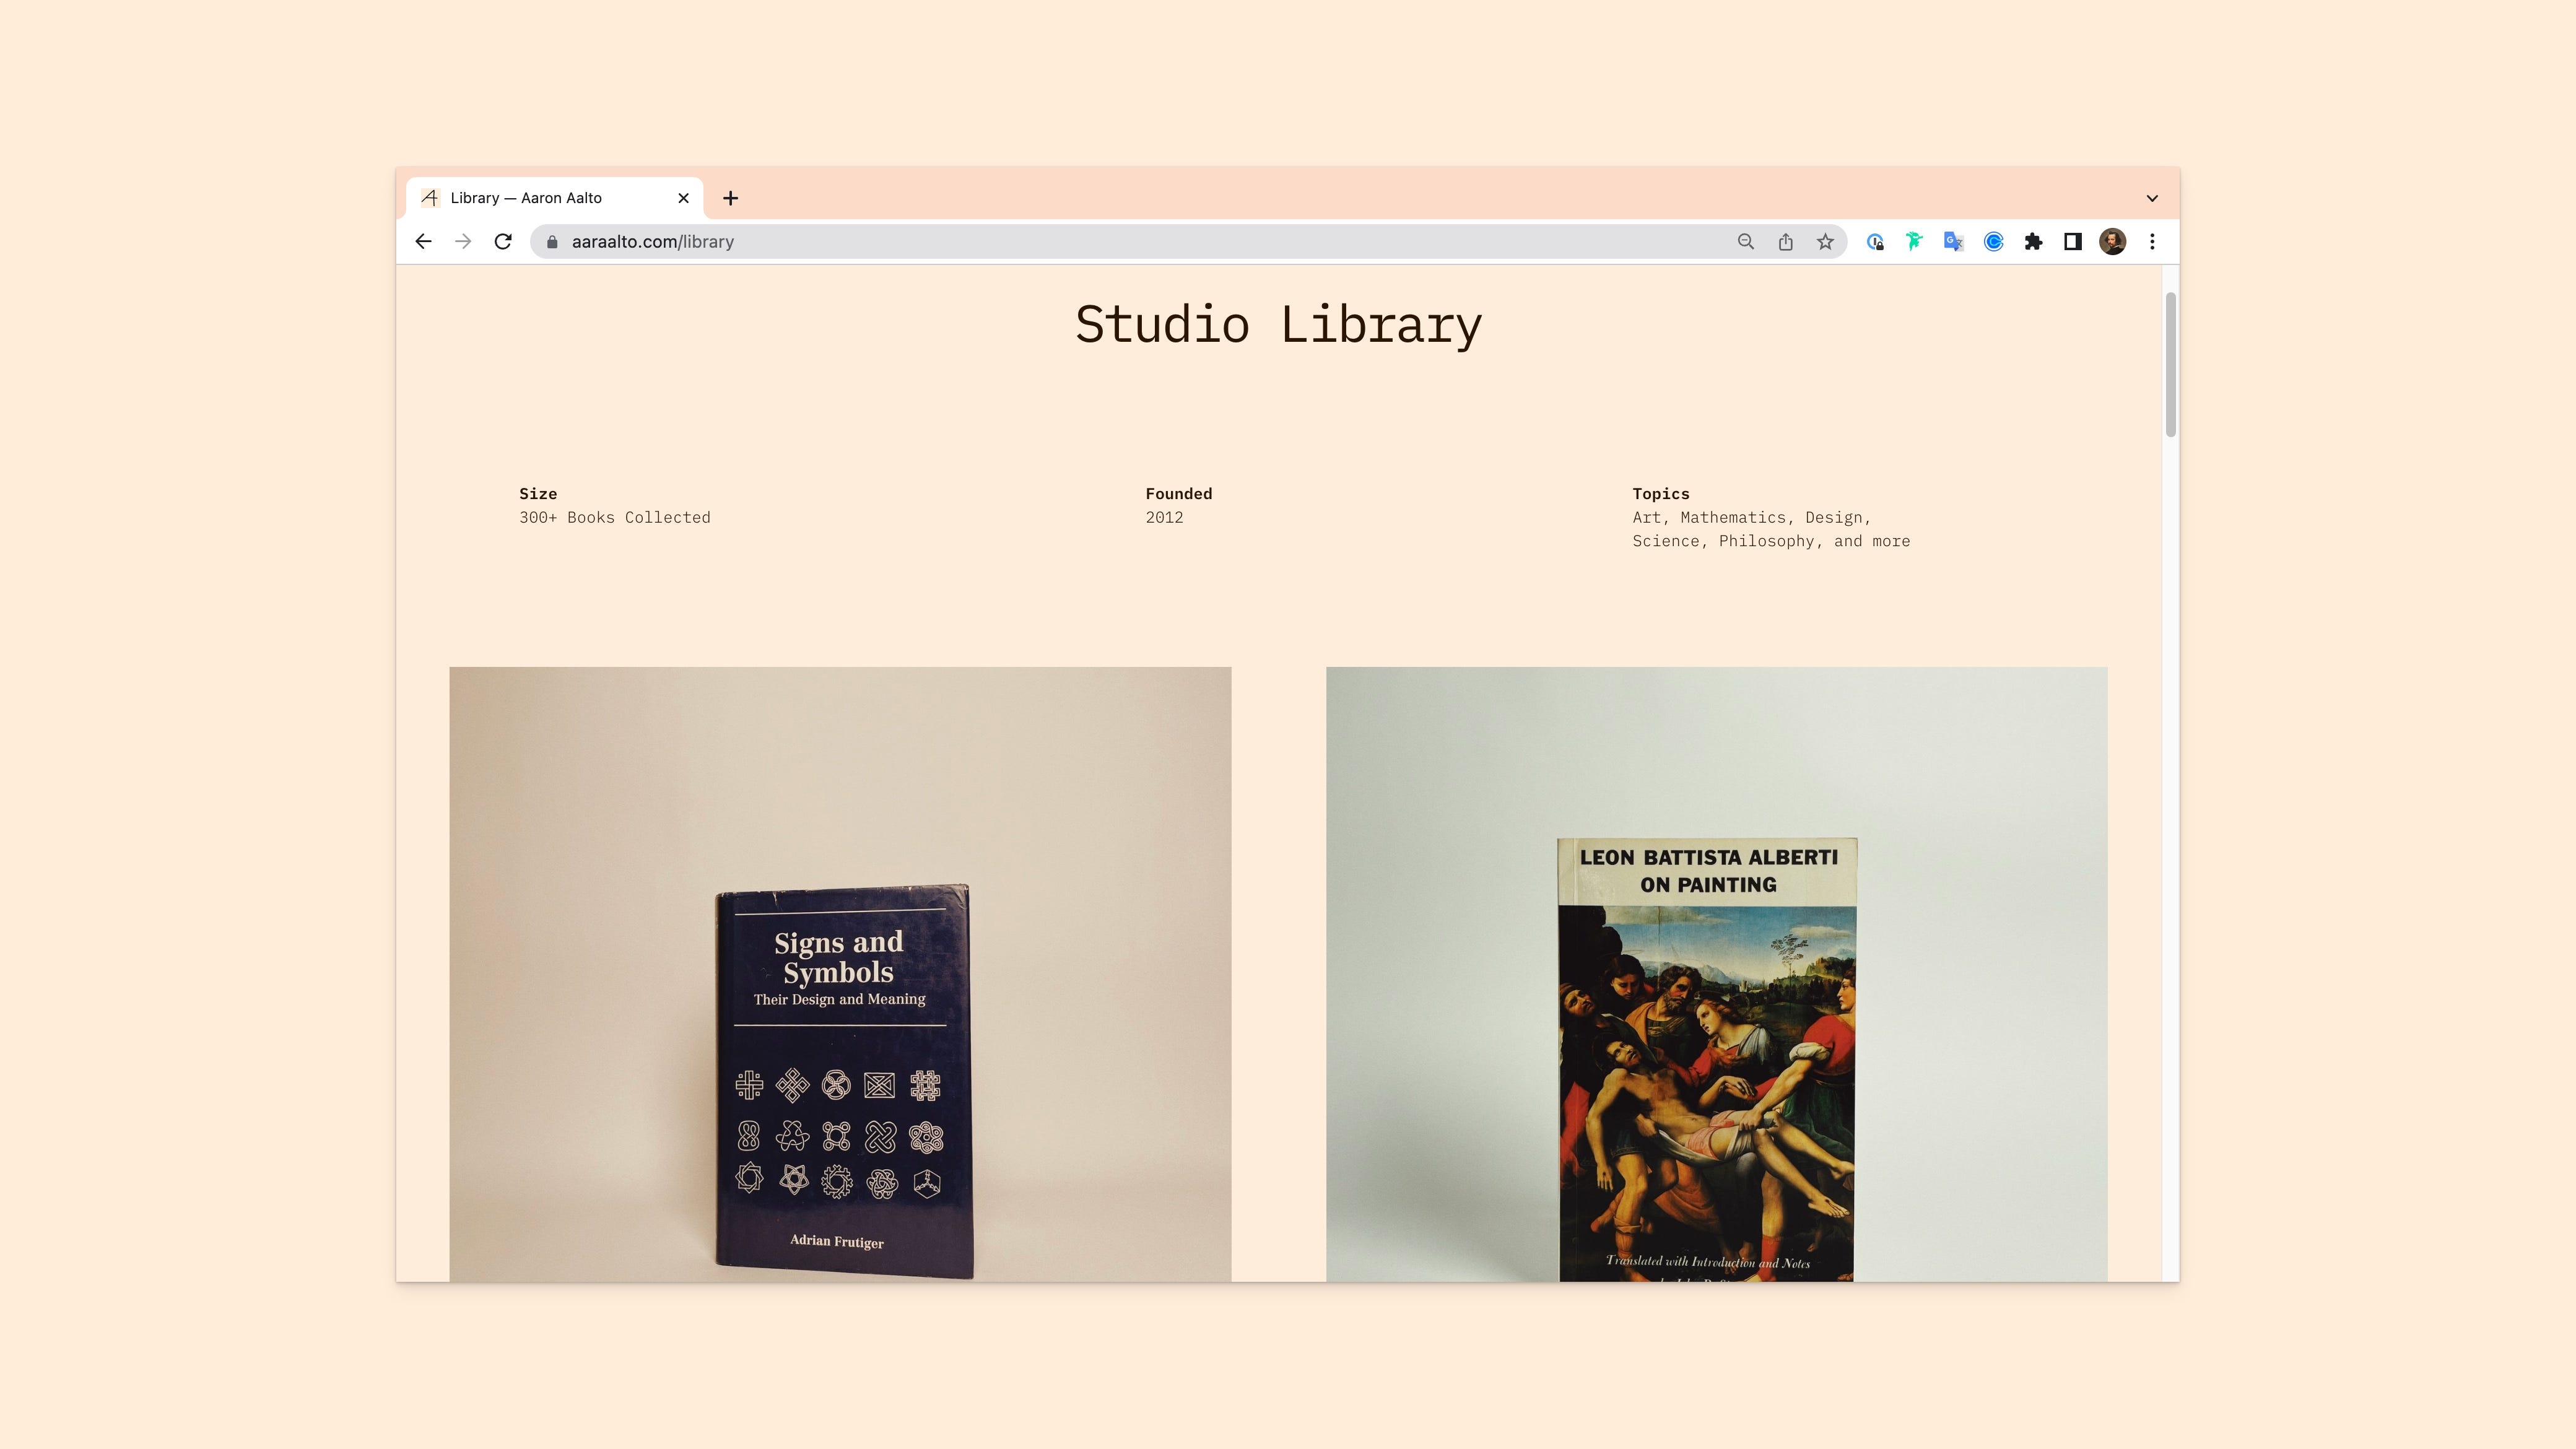Open the Chrome profile avatar

click(2113, 241)
